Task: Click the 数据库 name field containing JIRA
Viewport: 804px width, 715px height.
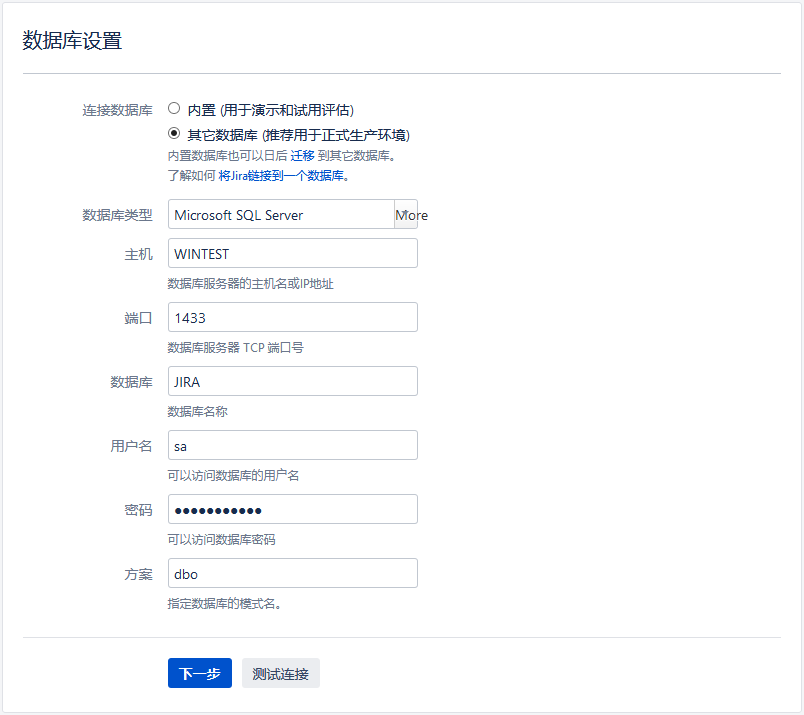Action: [x=293, y=381]
